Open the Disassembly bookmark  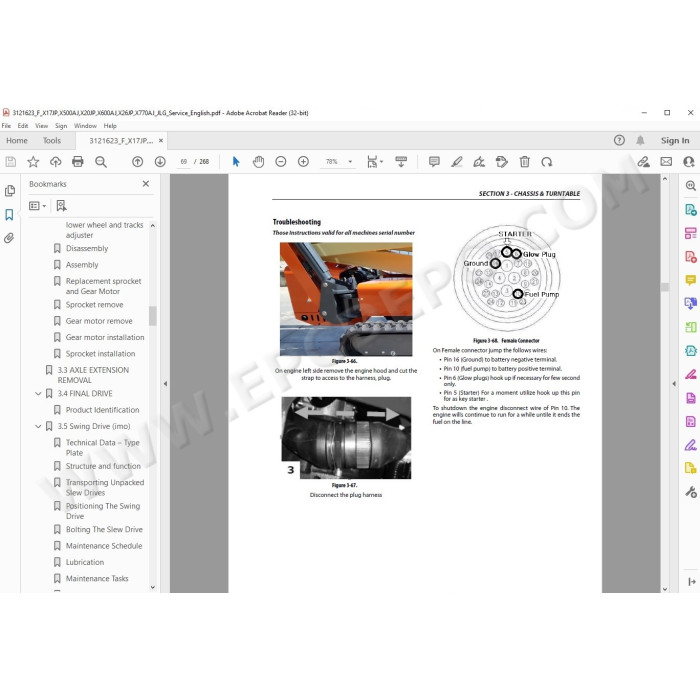point(87,248)
